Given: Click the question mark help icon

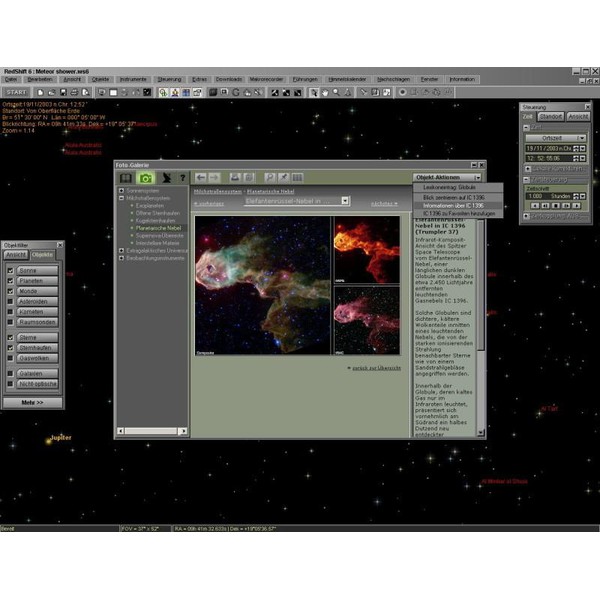Looking at the screenshot, I should [x=182, y=177].
